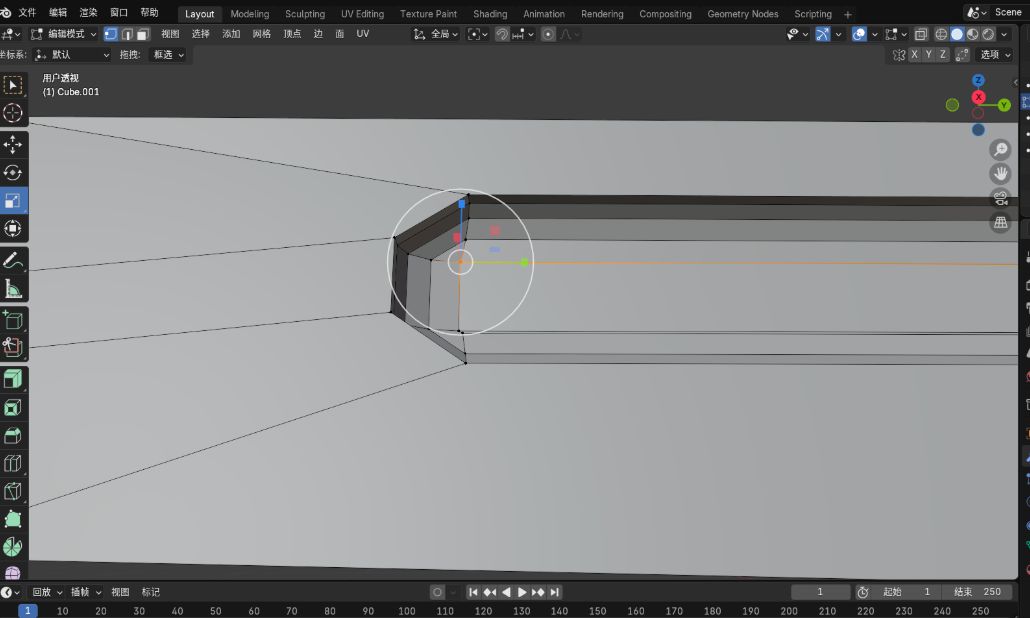The image size is (1030, 618).
Task: Choose the Move tool
Action: pyautogui.click(x=13, y=144)
